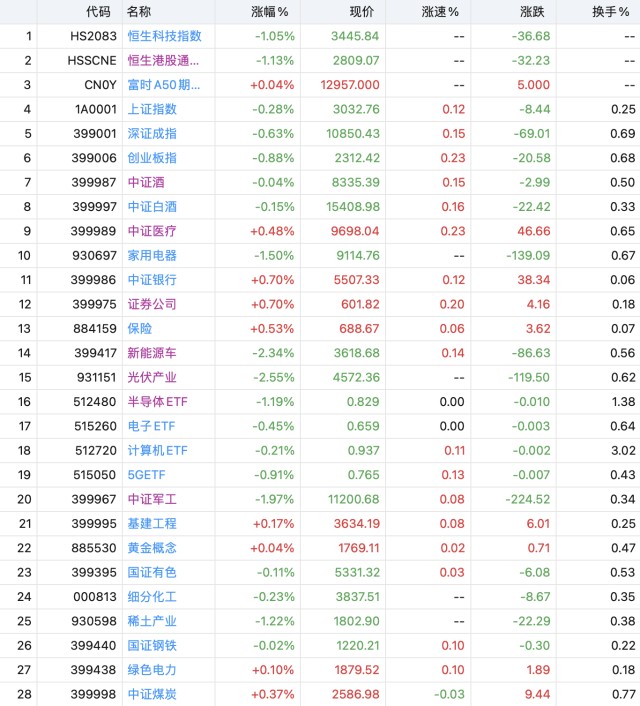Click code HSSCNE
The height and width of the screenshot is (706, 640).
(92, 60)
